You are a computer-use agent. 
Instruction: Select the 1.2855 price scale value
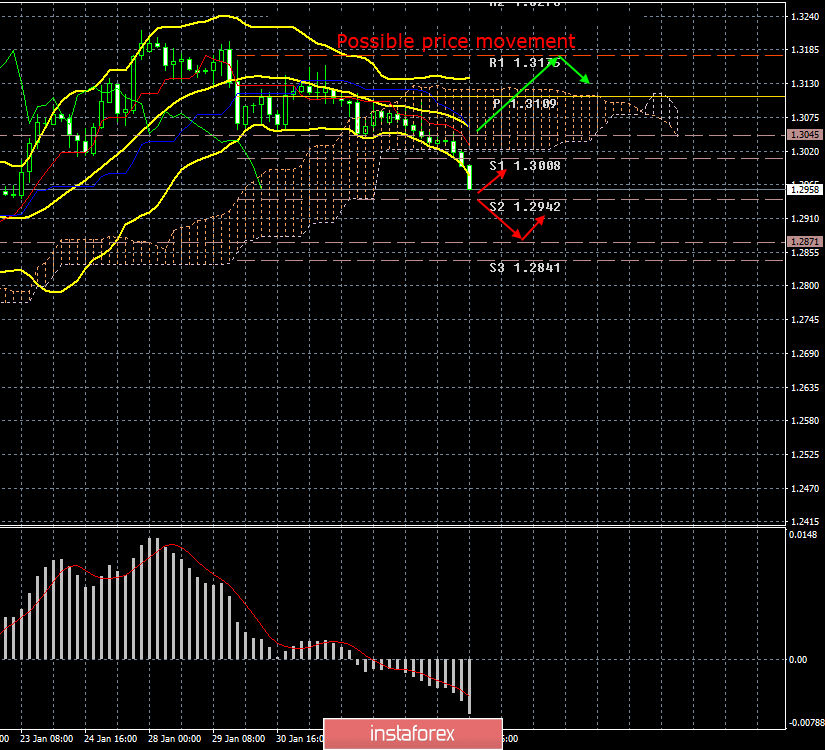coord(805,252)
